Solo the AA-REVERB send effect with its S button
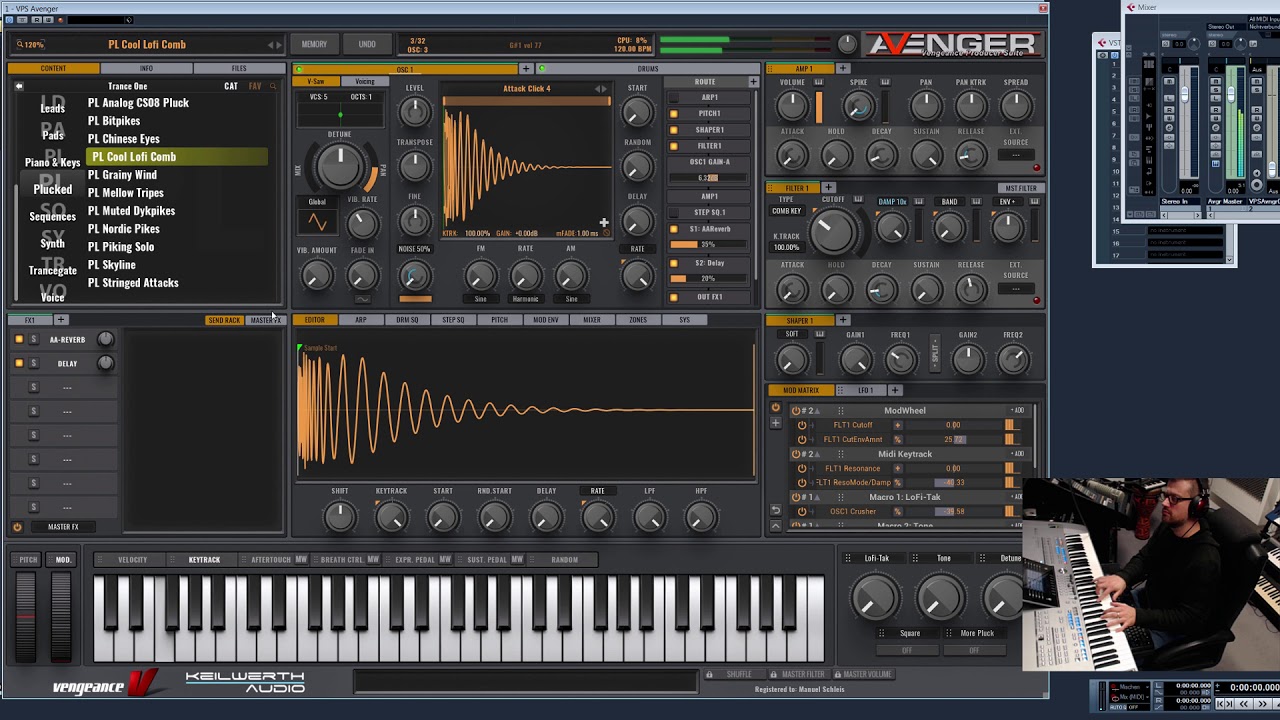Viewport: 1280px width, 720px height. click(33, 340)
